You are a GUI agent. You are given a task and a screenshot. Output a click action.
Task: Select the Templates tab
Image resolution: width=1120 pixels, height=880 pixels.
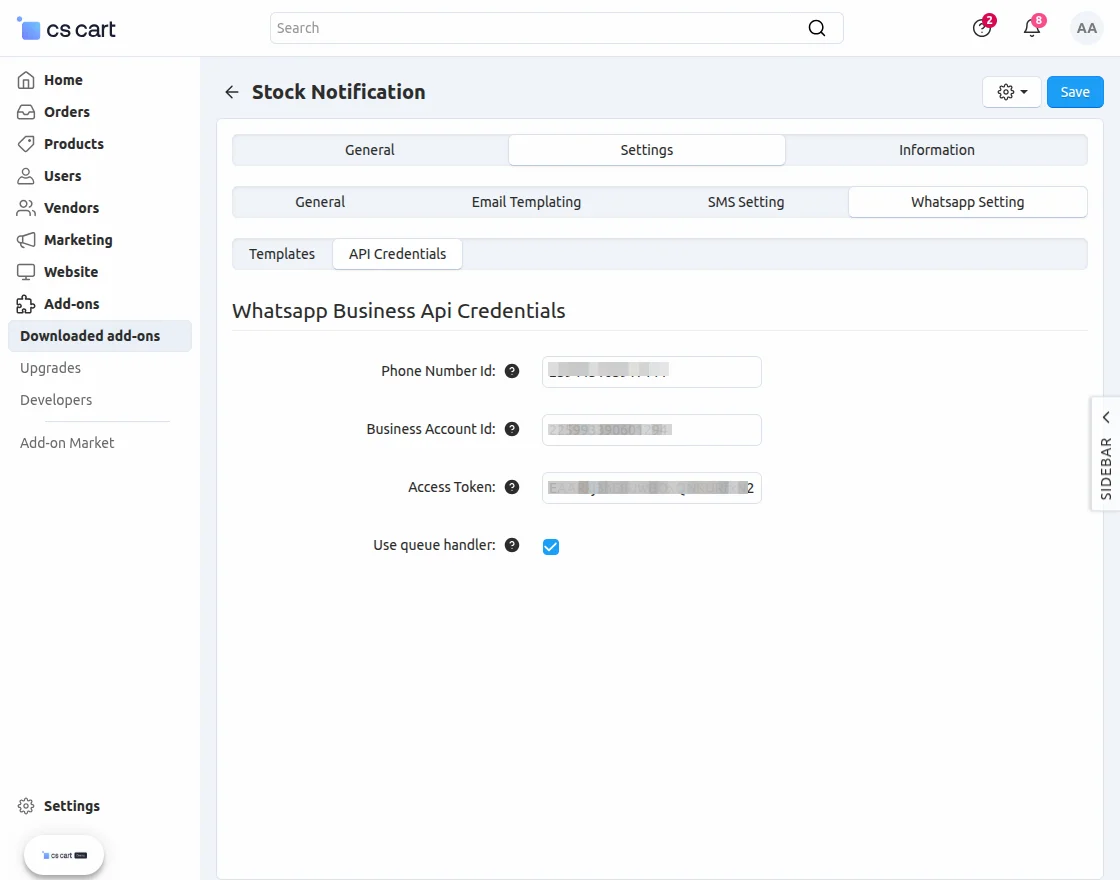click(282, 253)
